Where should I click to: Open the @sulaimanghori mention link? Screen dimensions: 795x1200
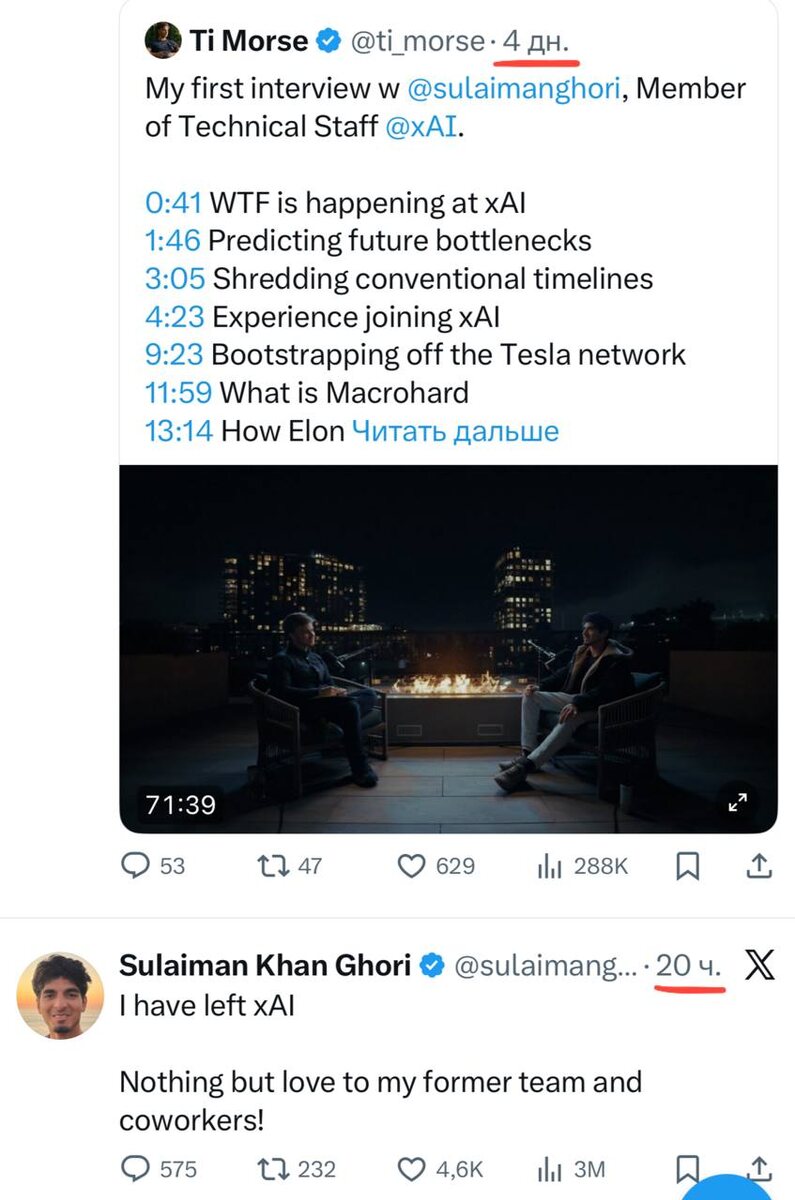point(516,88)
